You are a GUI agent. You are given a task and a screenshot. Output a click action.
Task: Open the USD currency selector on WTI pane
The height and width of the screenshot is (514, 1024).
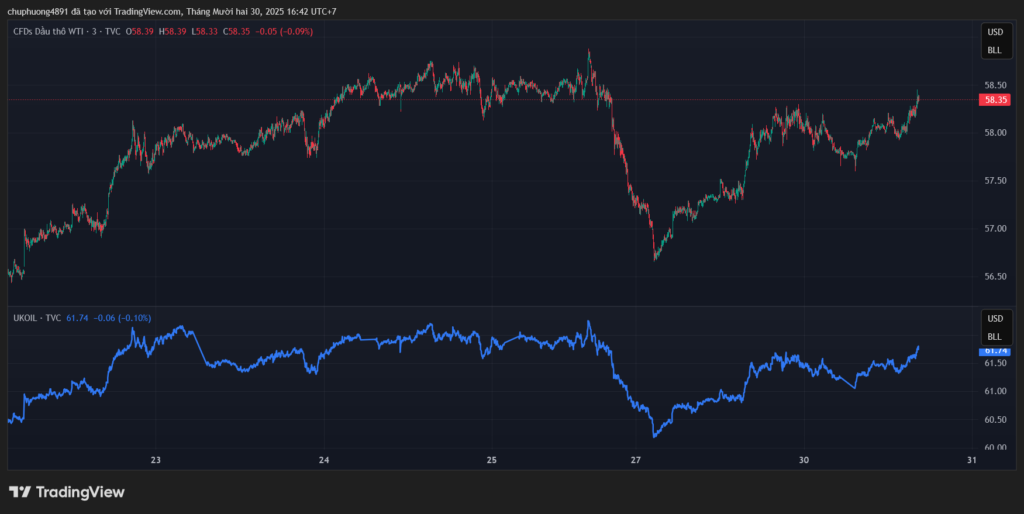tap(995, 32)
